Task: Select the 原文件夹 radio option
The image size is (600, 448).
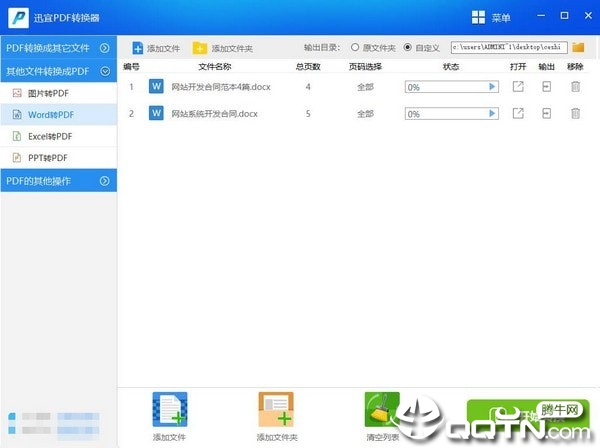Action: pos(355,47)
